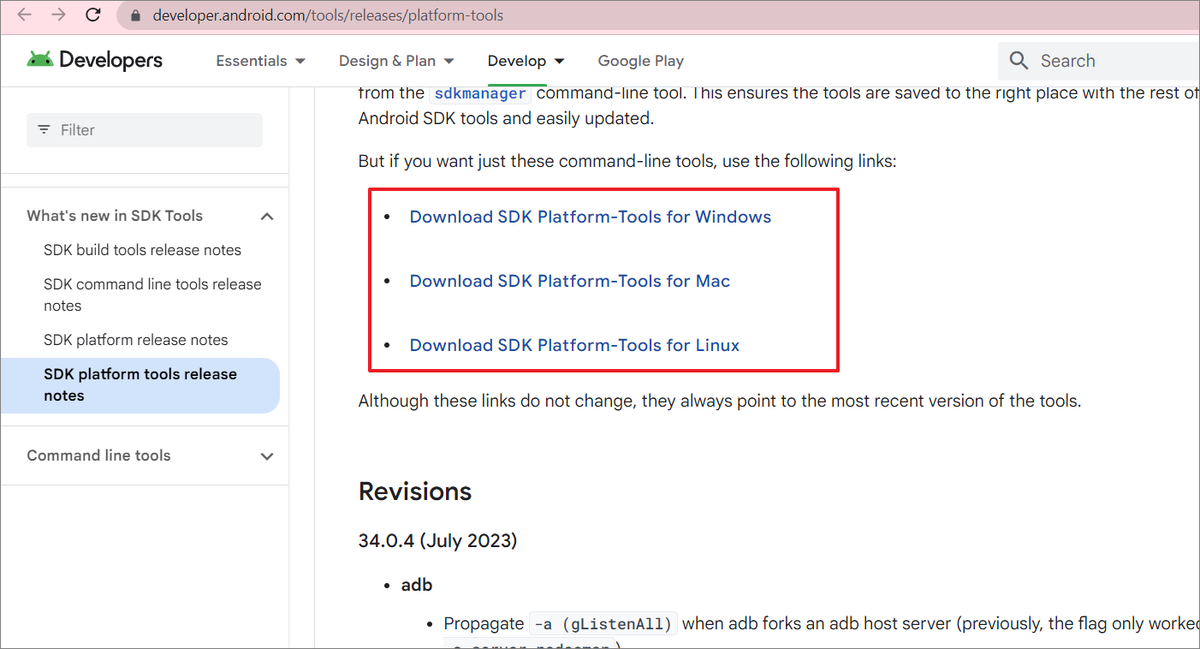
Task: Reload the page with refresh icon
Action: 93,16
